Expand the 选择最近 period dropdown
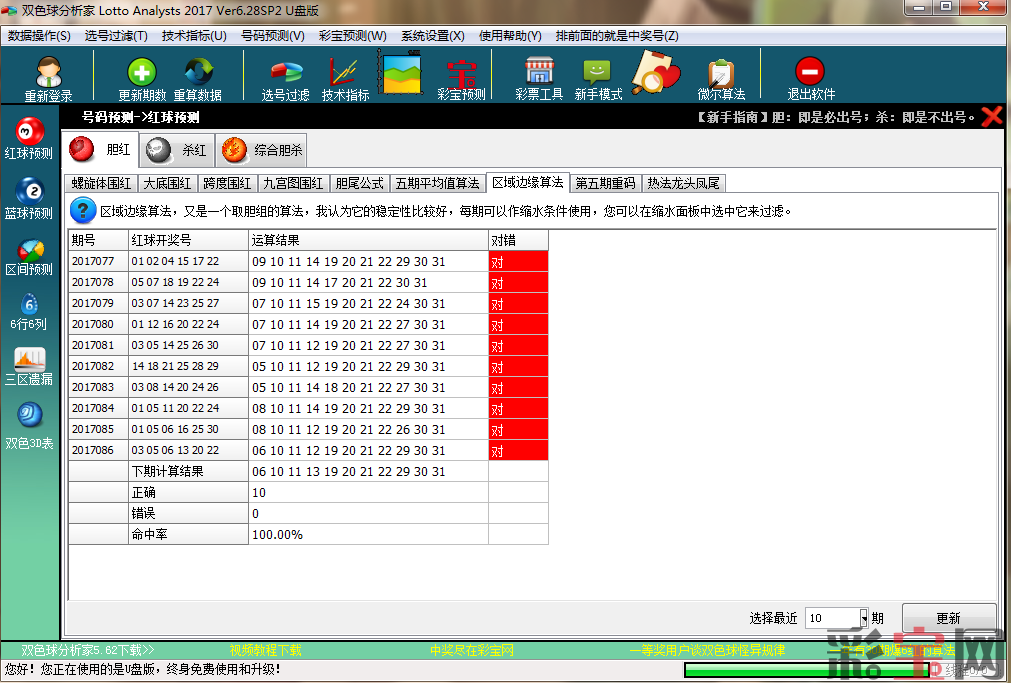Image resolution: width=1011 pixels, height=683 pixels. click(864, 618)
